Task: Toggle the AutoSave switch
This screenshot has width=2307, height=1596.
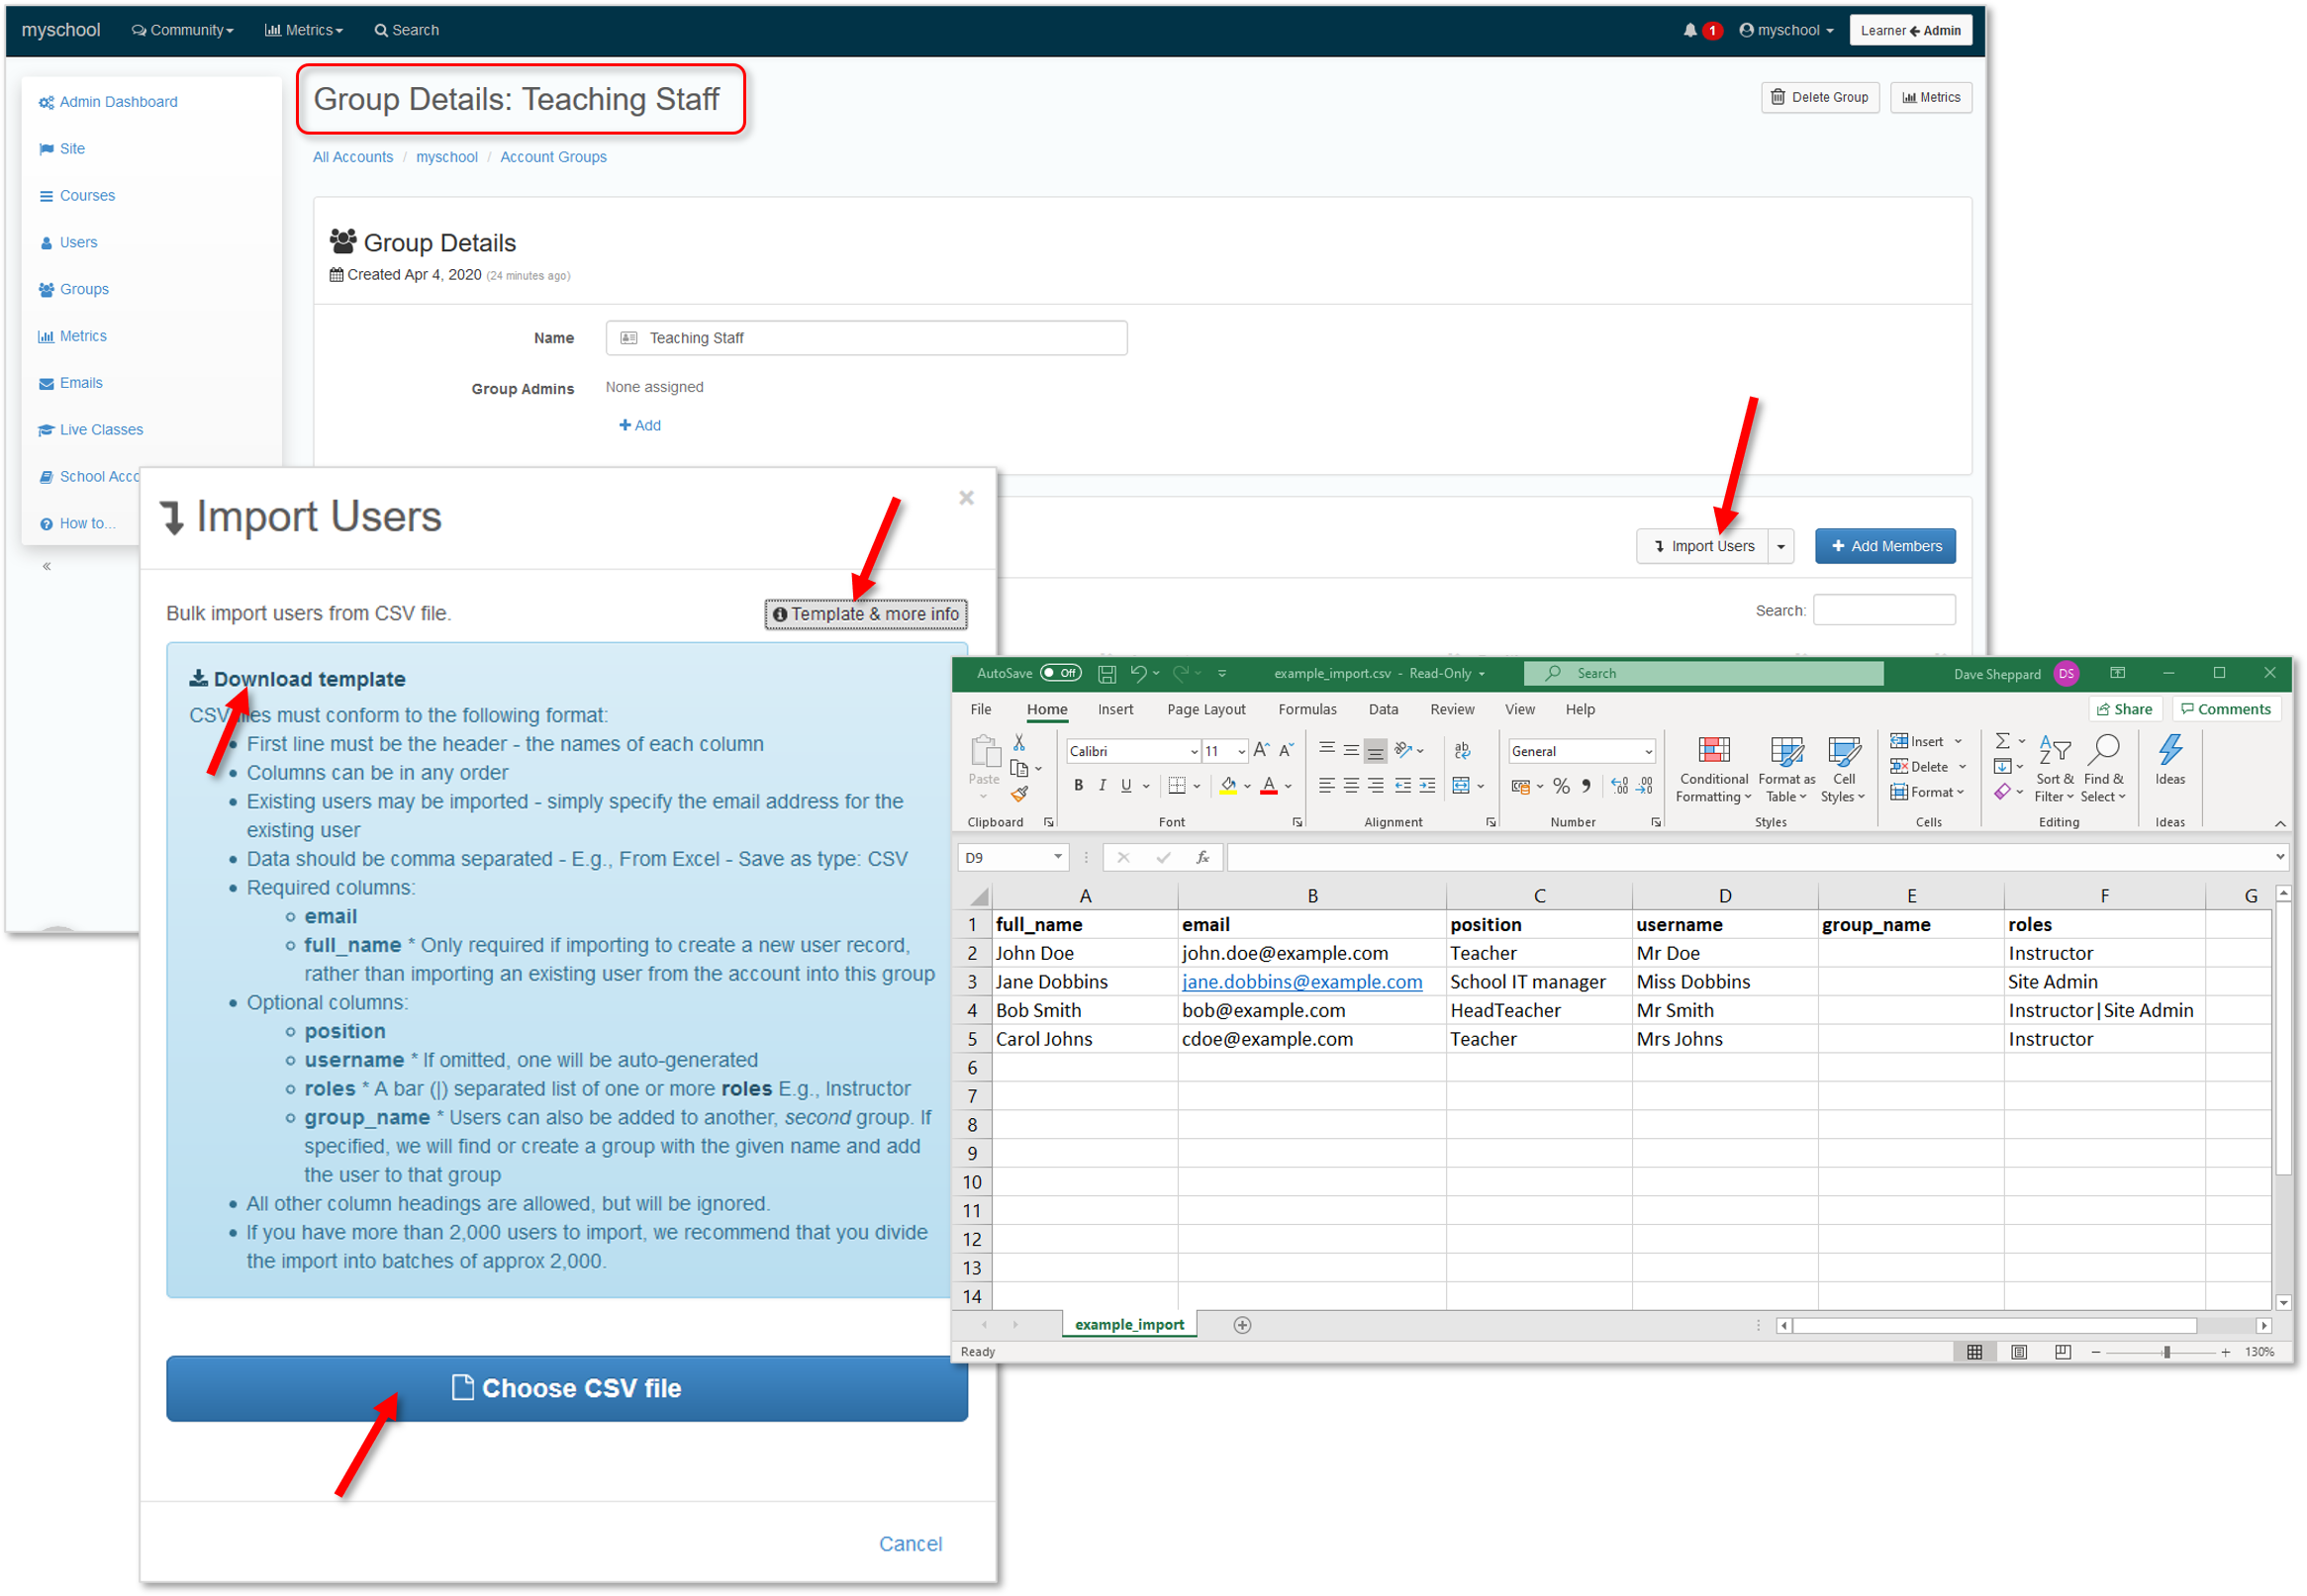Action: point(1060,673)
